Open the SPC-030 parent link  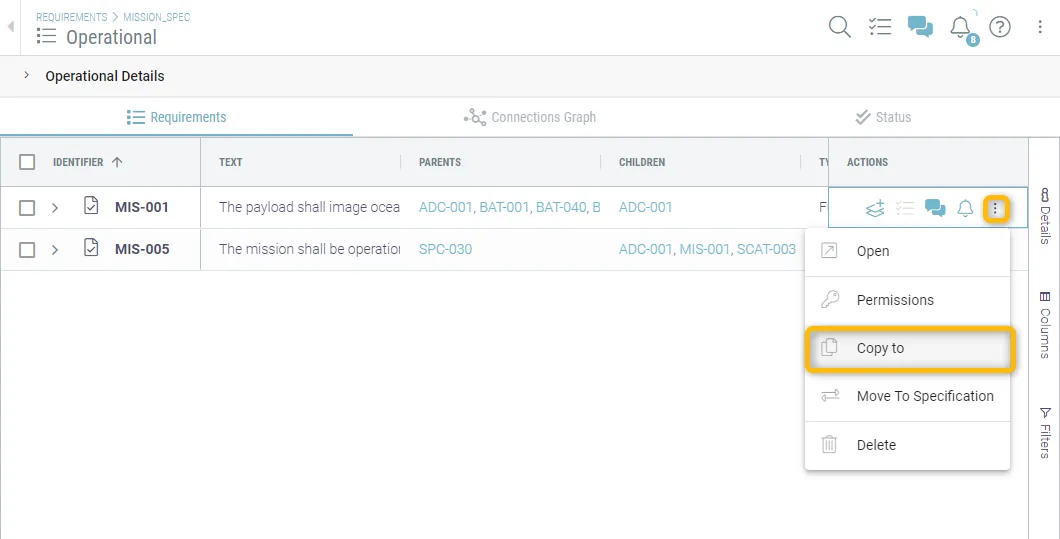pos(445,249)
